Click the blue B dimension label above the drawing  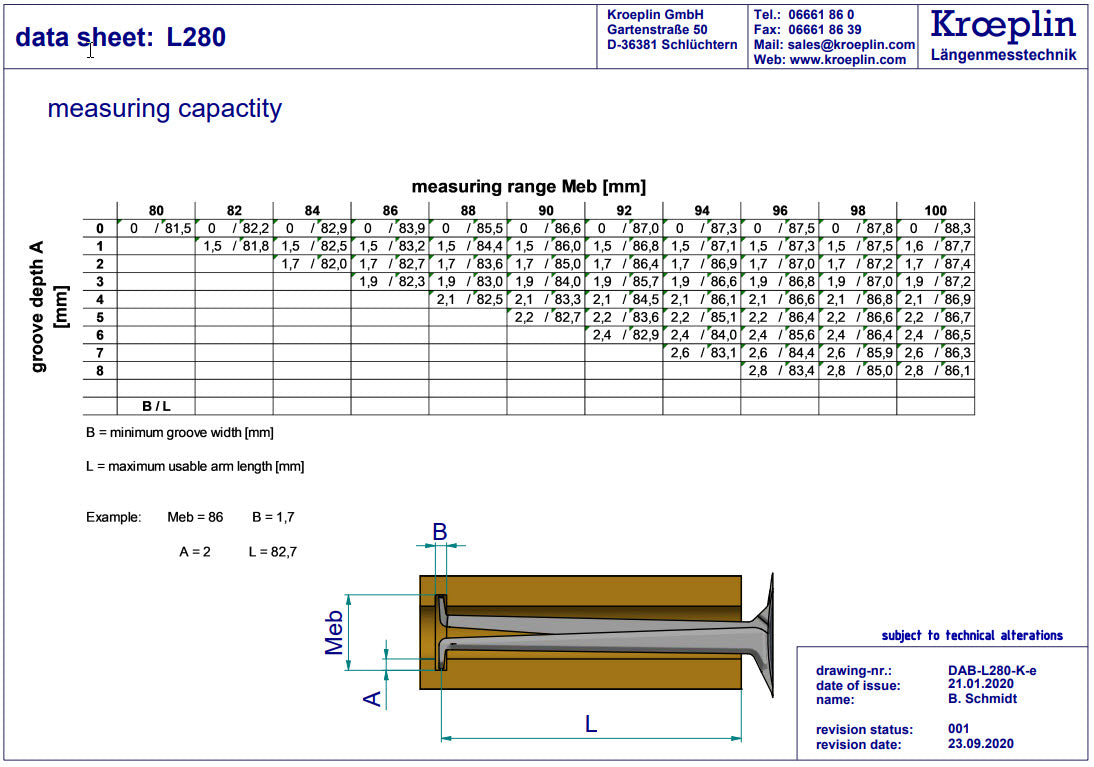pos(440,531)
